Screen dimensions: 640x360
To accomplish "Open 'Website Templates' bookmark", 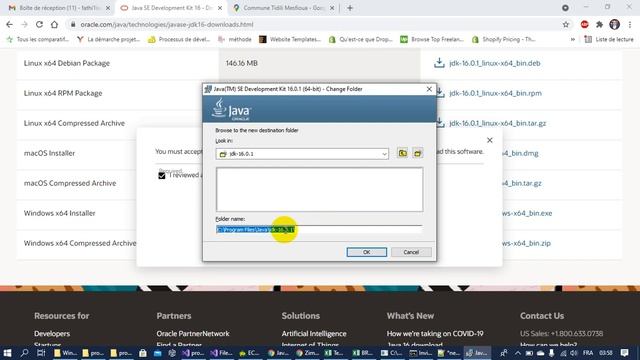I will tap(290, 40).
